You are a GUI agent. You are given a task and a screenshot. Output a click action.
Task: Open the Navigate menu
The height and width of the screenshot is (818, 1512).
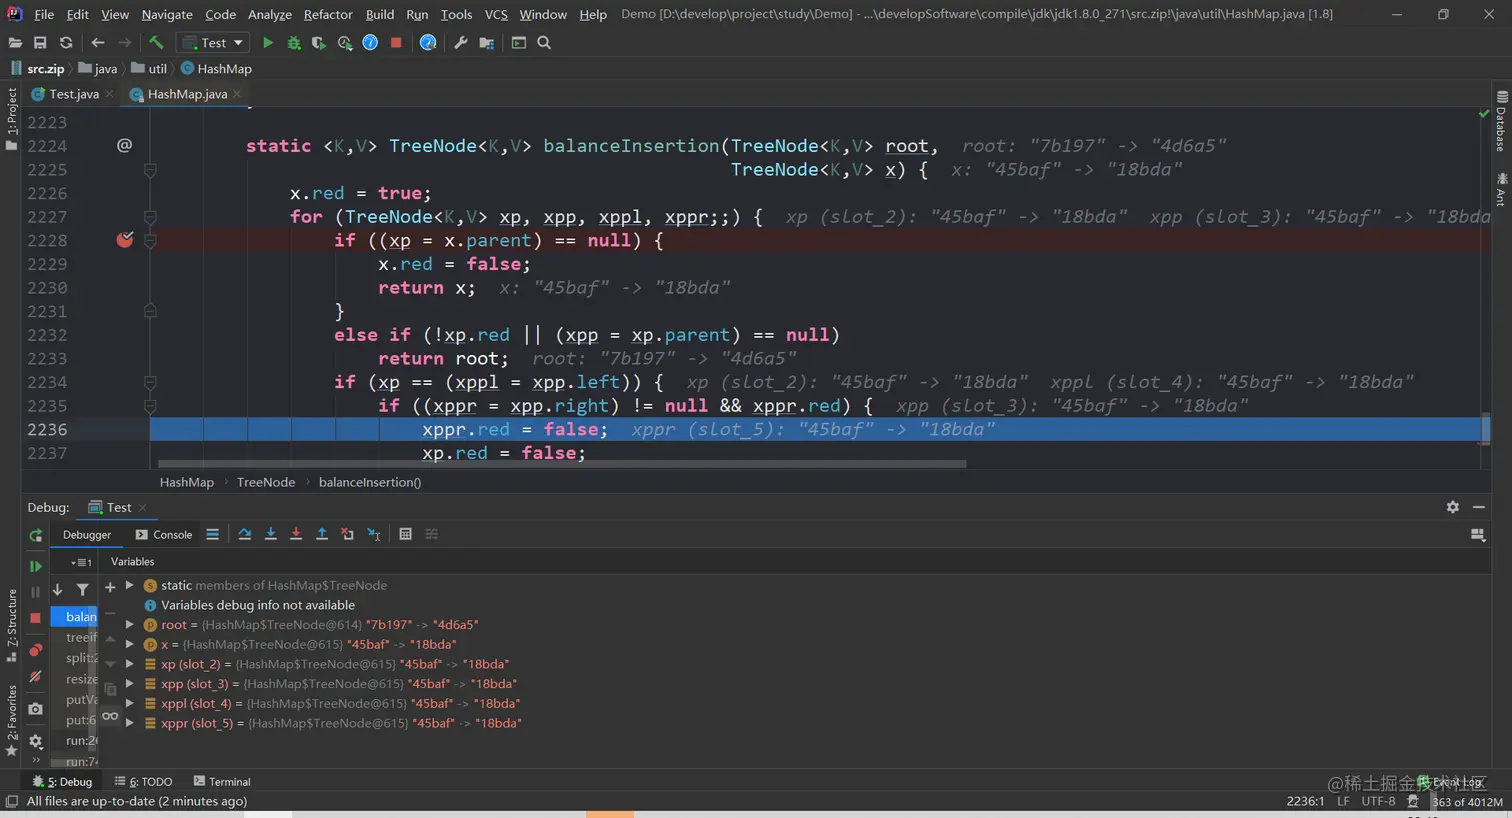click(167, 14)
